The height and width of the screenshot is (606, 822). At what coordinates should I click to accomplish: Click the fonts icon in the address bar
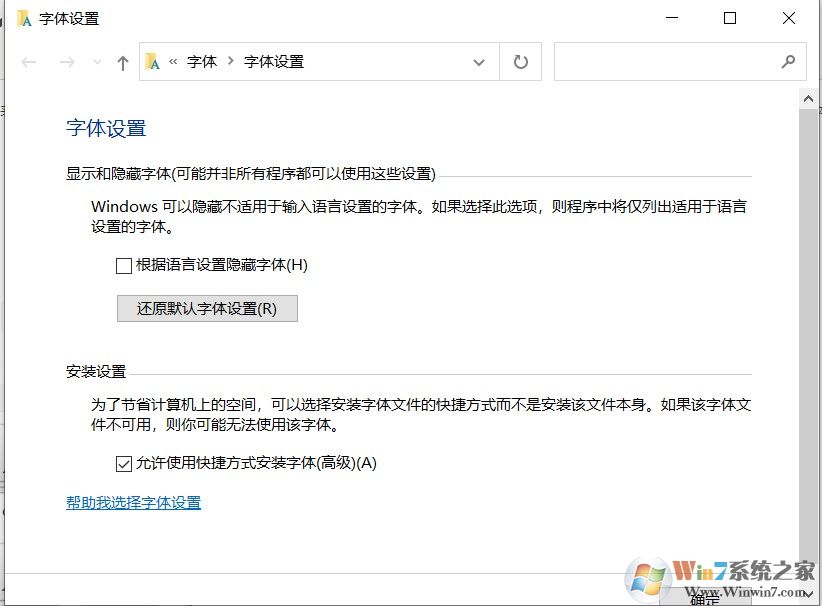point(155,61)
